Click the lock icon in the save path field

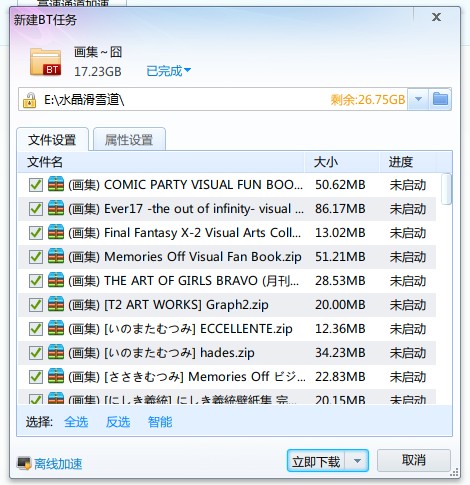[29, 100]
